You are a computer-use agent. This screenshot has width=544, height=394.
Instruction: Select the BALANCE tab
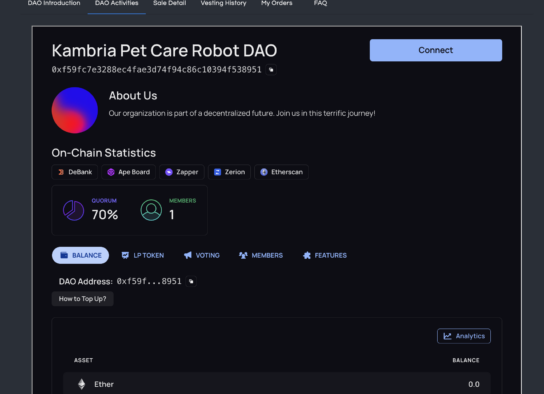click(80, 255)
